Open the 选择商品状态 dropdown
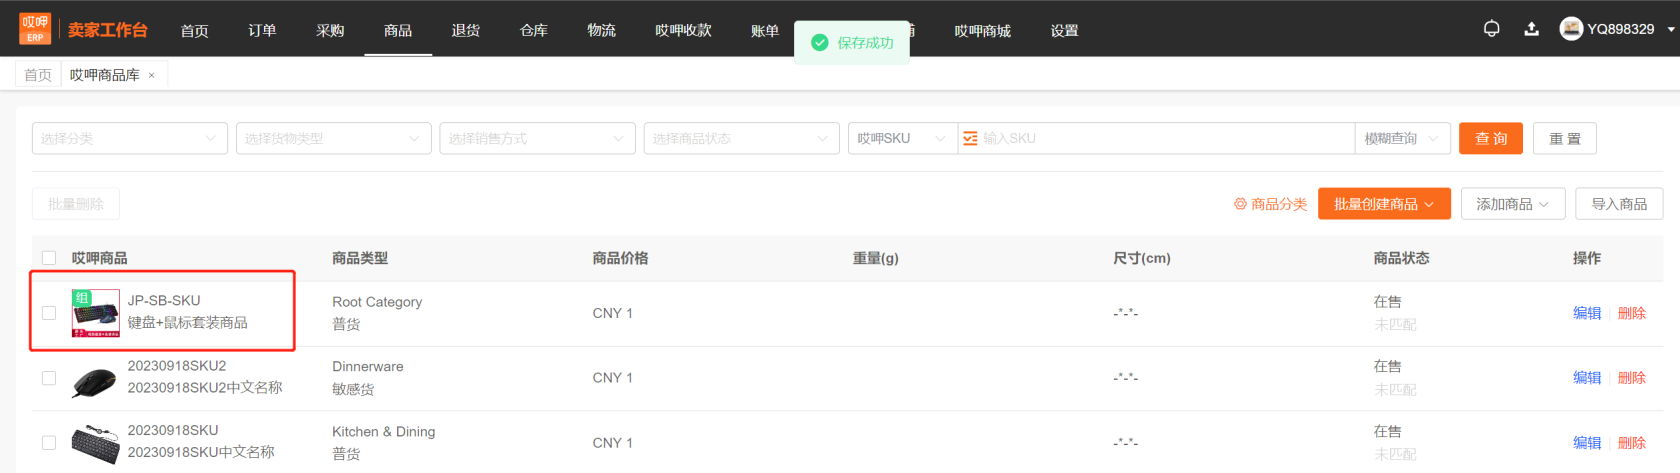The width and height of the screenshot is (1680, 473). point(741,139)
